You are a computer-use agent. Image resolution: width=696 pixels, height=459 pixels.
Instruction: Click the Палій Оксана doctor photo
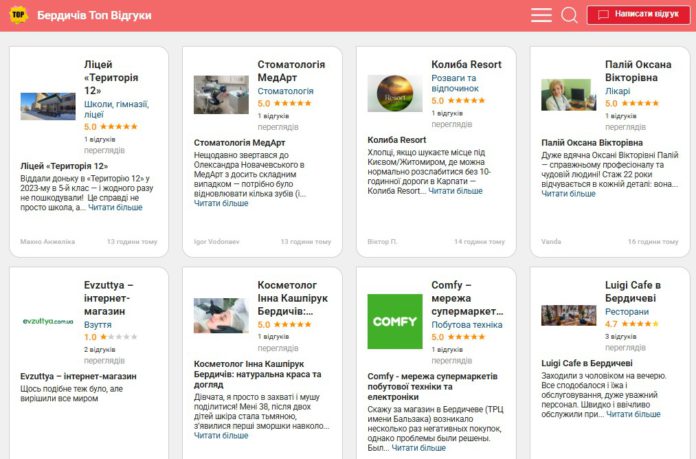point(569,95)
